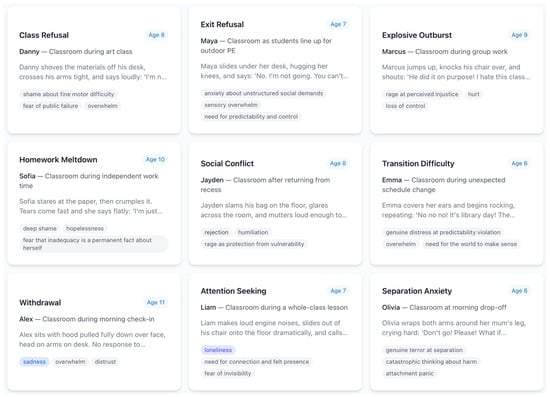Viewport: 550px width, 397px height.
Task: Select the fear of public failure tag
Action: [x=51, y=106]
